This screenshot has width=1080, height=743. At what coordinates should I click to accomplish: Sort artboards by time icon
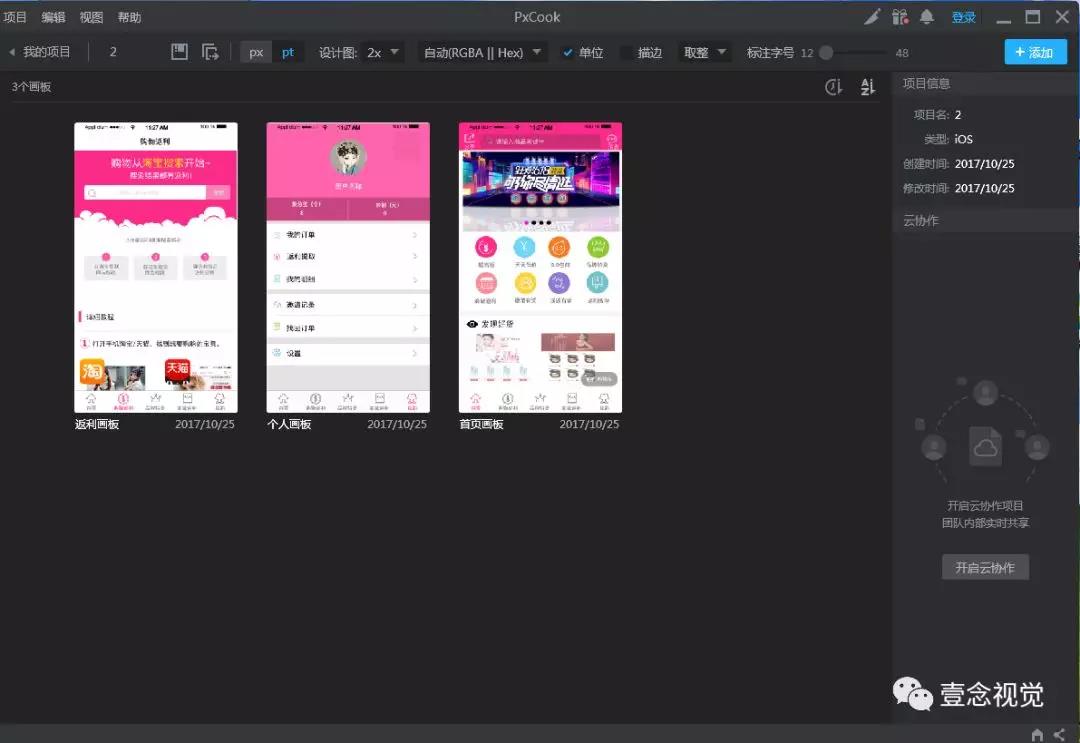click(x=833, y=87)
